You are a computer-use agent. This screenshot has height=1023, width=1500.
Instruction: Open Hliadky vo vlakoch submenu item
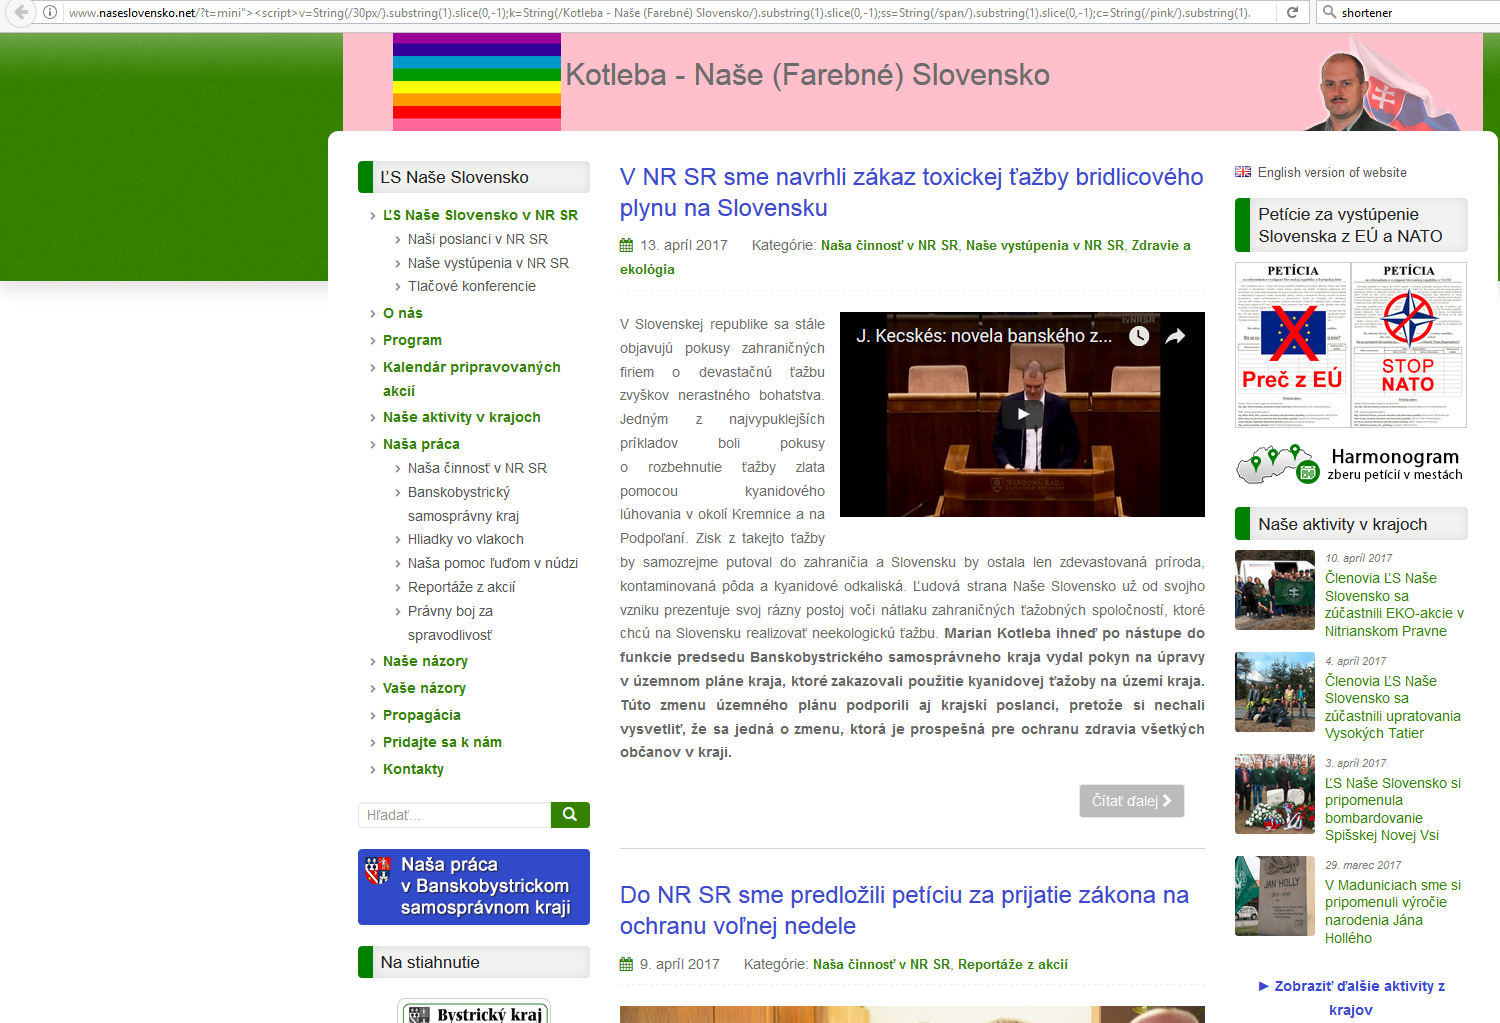[x=466, y=539]
